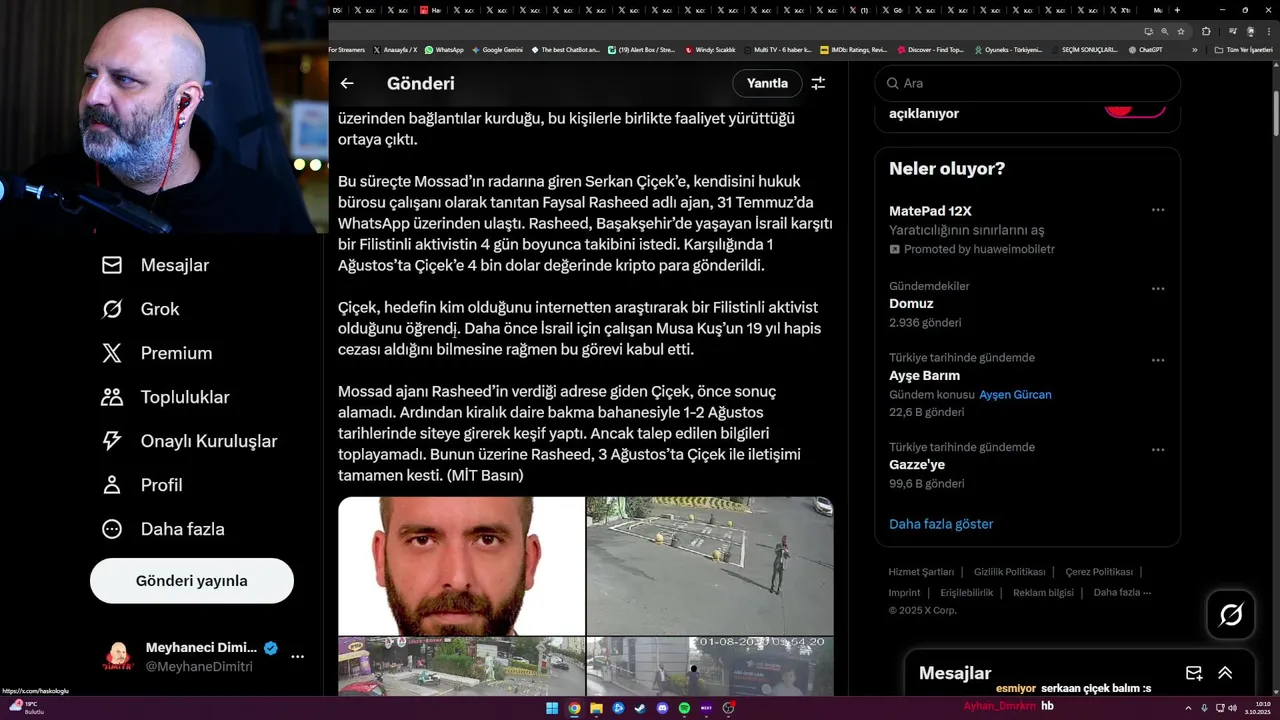This screenshot has height=720, width=1280.
Task: Open Grok from the left sidebar
Action: (x=140, y=309)
